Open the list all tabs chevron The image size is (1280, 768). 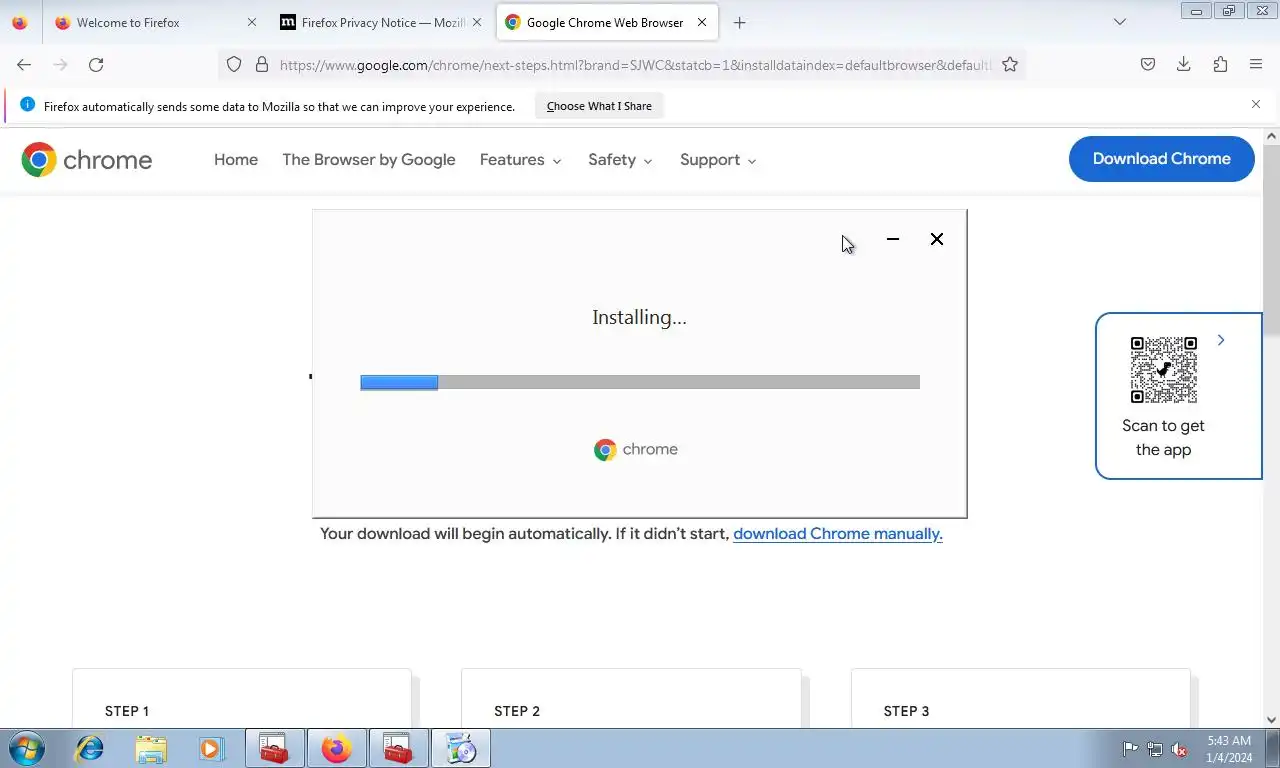[1120, 22]
